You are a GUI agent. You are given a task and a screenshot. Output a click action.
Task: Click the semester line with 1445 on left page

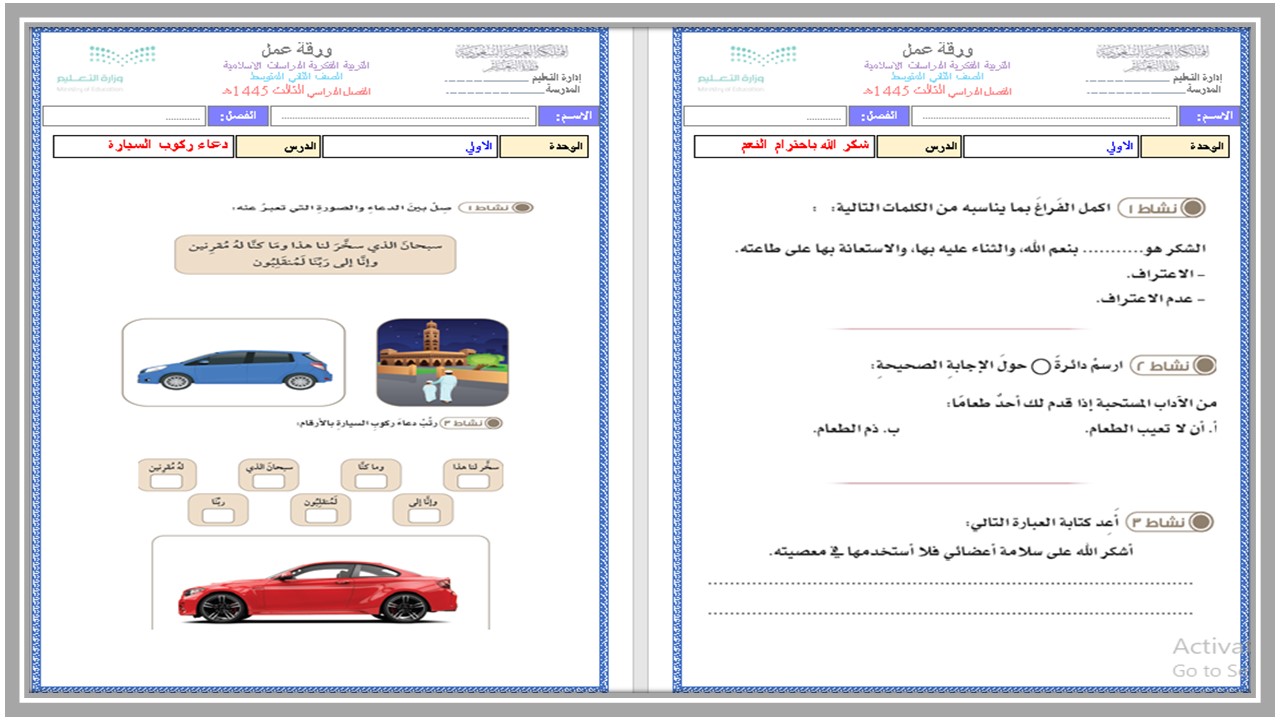[x=297, y=90]
